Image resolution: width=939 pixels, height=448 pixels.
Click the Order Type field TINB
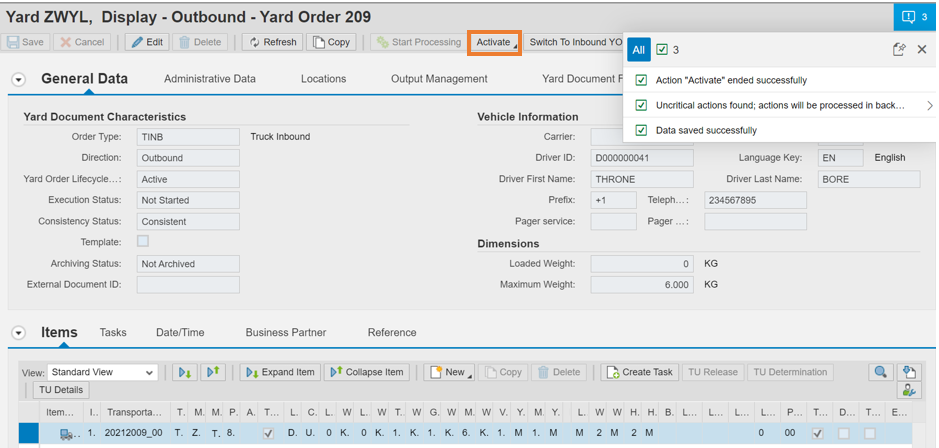pyautogui.click(x=188, y=137)
